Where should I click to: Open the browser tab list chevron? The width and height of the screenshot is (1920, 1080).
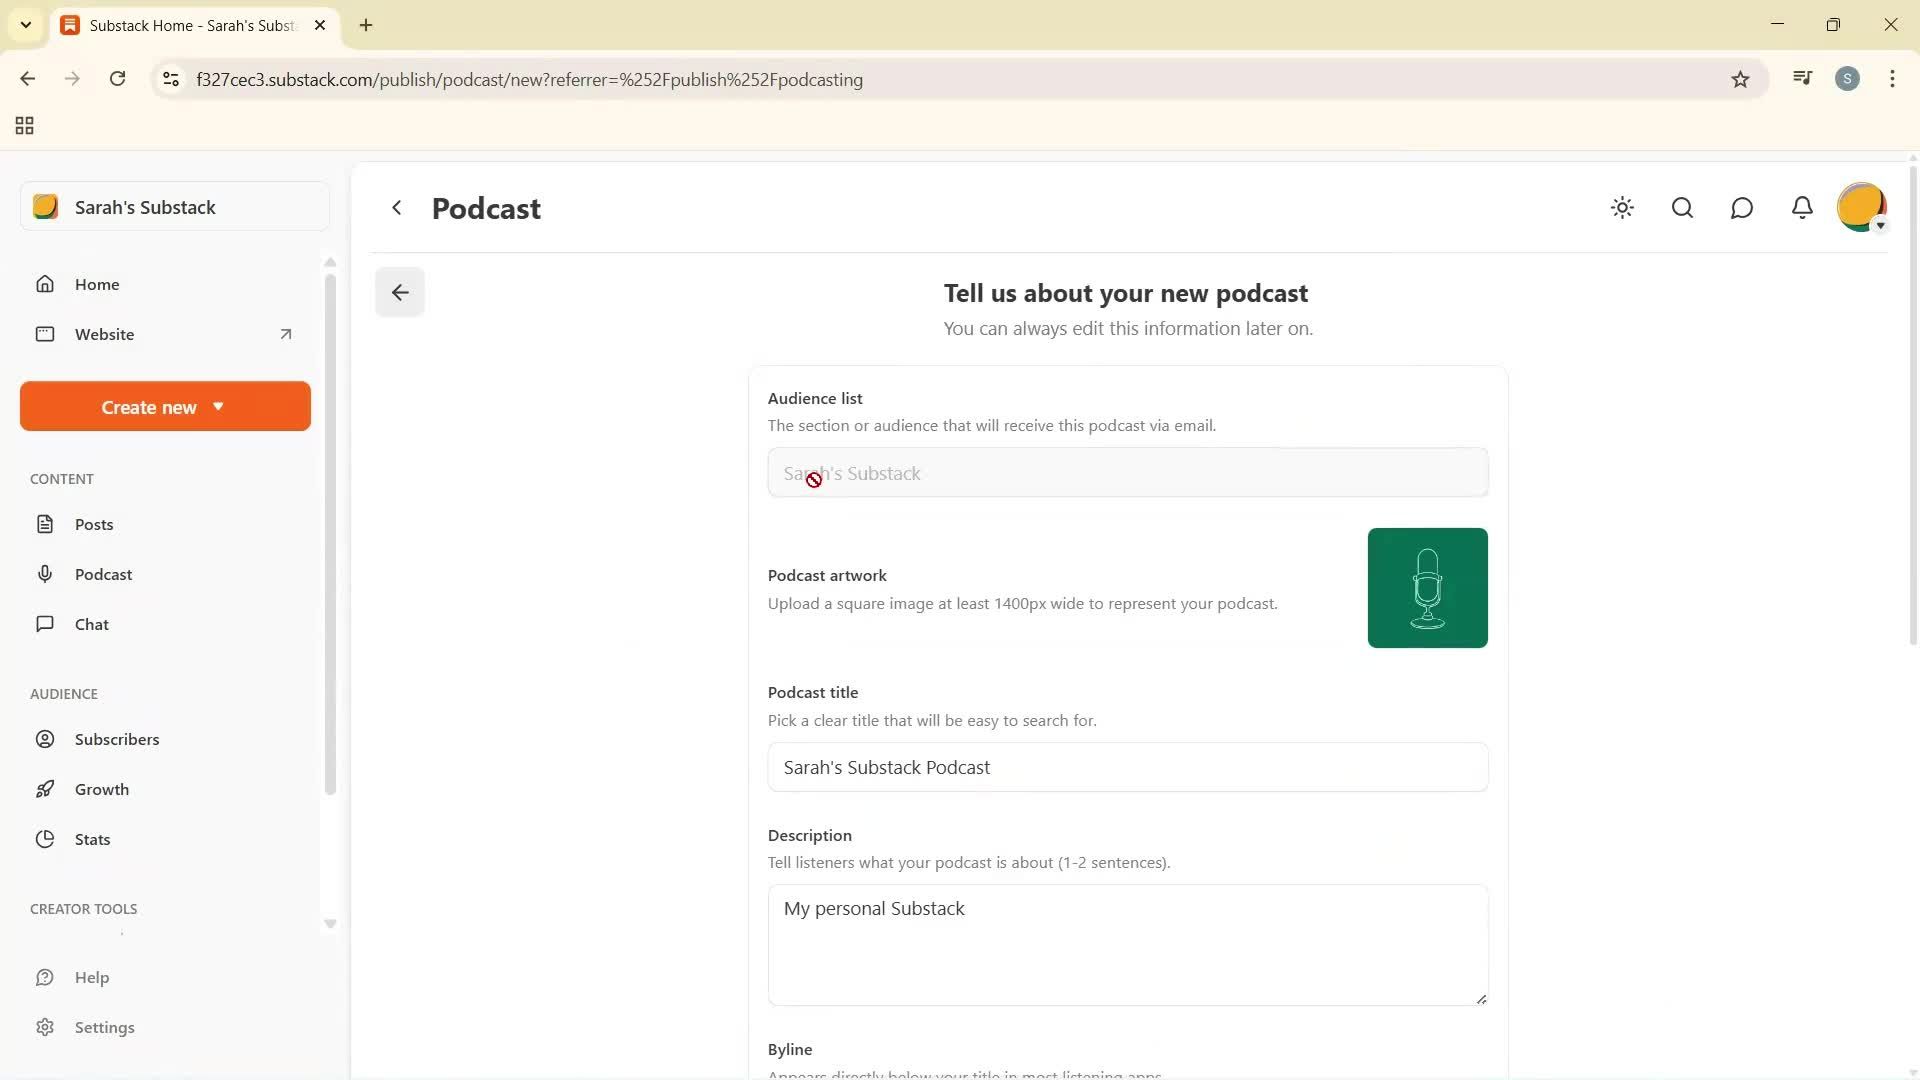(26, 25)
